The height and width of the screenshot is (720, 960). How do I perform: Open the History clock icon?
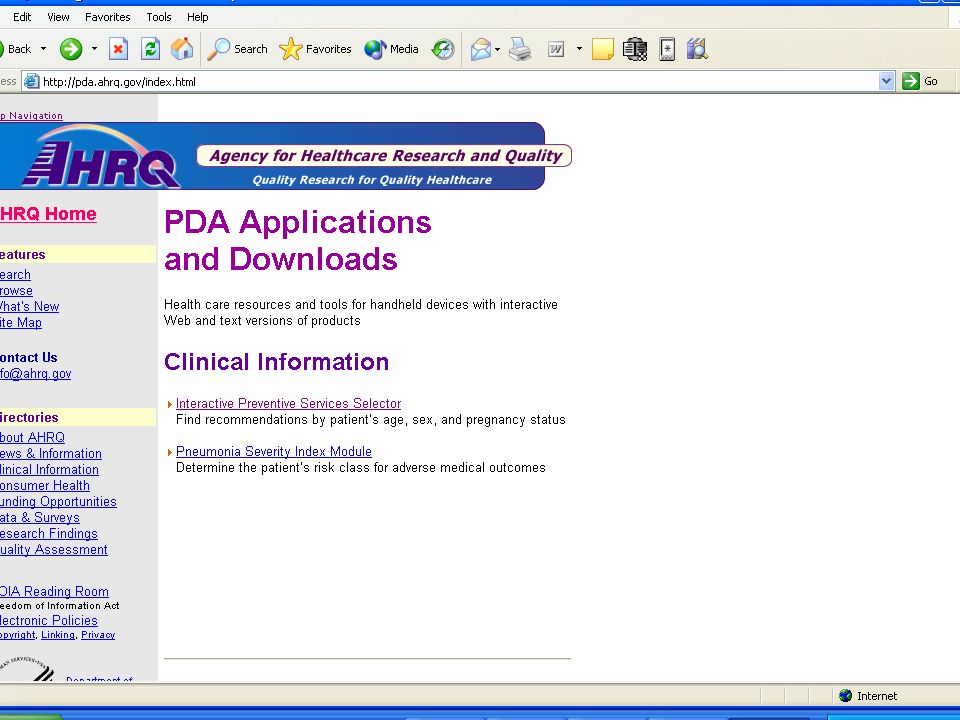(x=443, y=49)
